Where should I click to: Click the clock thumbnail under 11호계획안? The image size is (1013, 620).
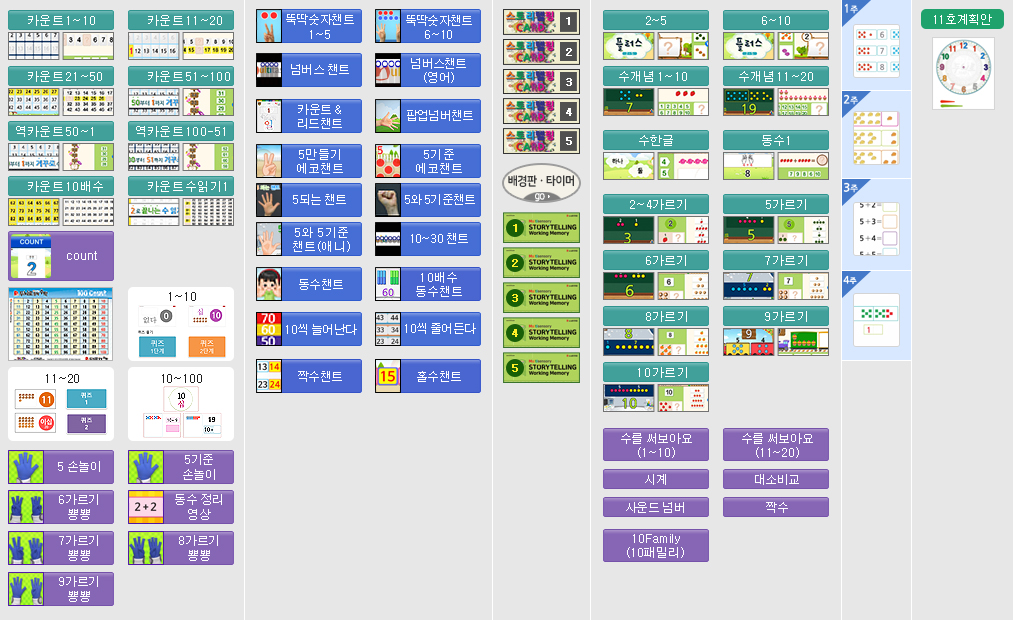[961, 72]
